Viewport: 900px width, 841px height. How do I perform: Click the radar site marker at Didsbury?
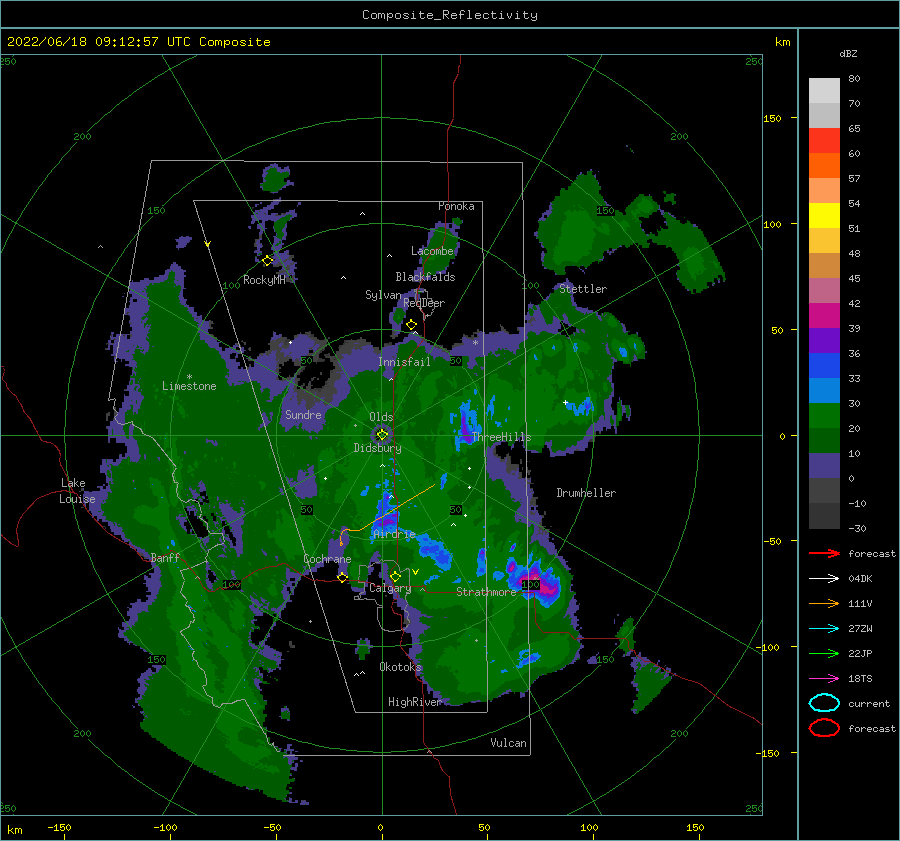pyautogui.click(x=382, y=435)
